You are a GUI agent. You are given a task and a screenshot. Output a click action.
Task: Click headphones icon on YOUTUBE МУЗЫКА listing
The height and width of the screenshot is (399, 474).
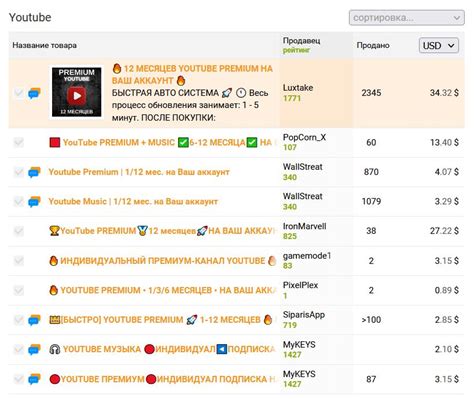tap(55, 349)
